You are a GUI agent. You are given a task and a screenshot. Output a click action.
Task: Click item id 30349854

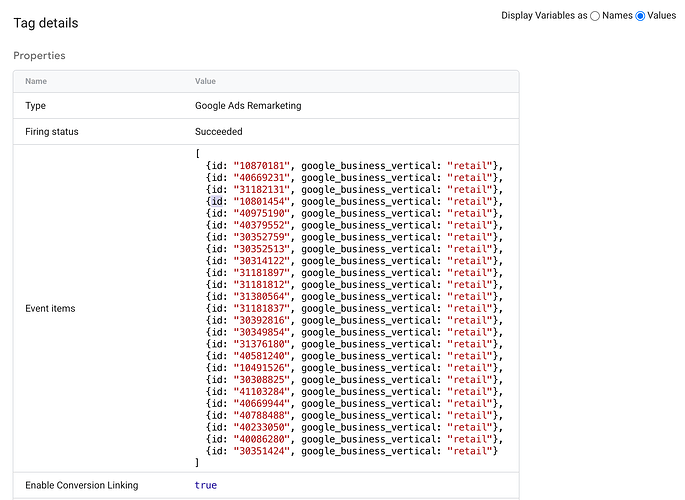pyautogui.click(x=262, y=332)
